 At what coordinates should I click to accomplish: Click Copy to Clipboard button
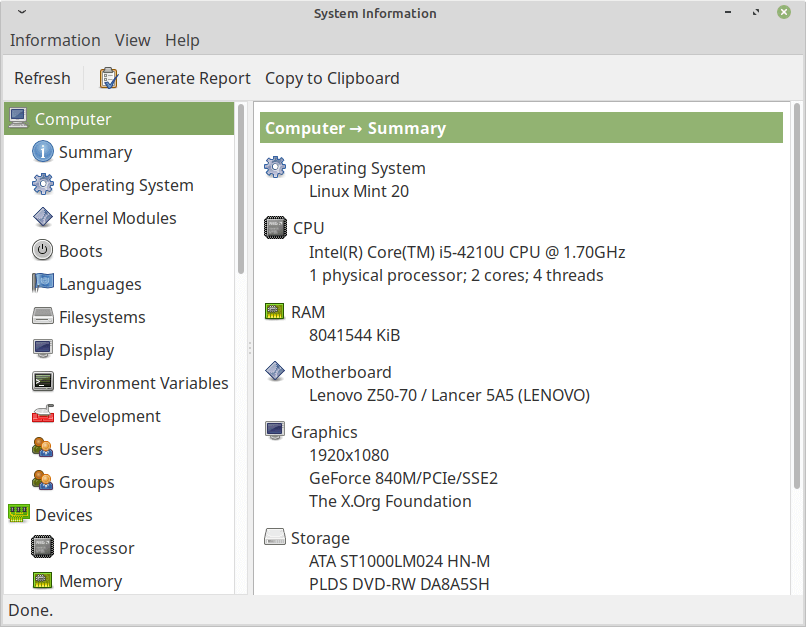[x=332, y=78]
